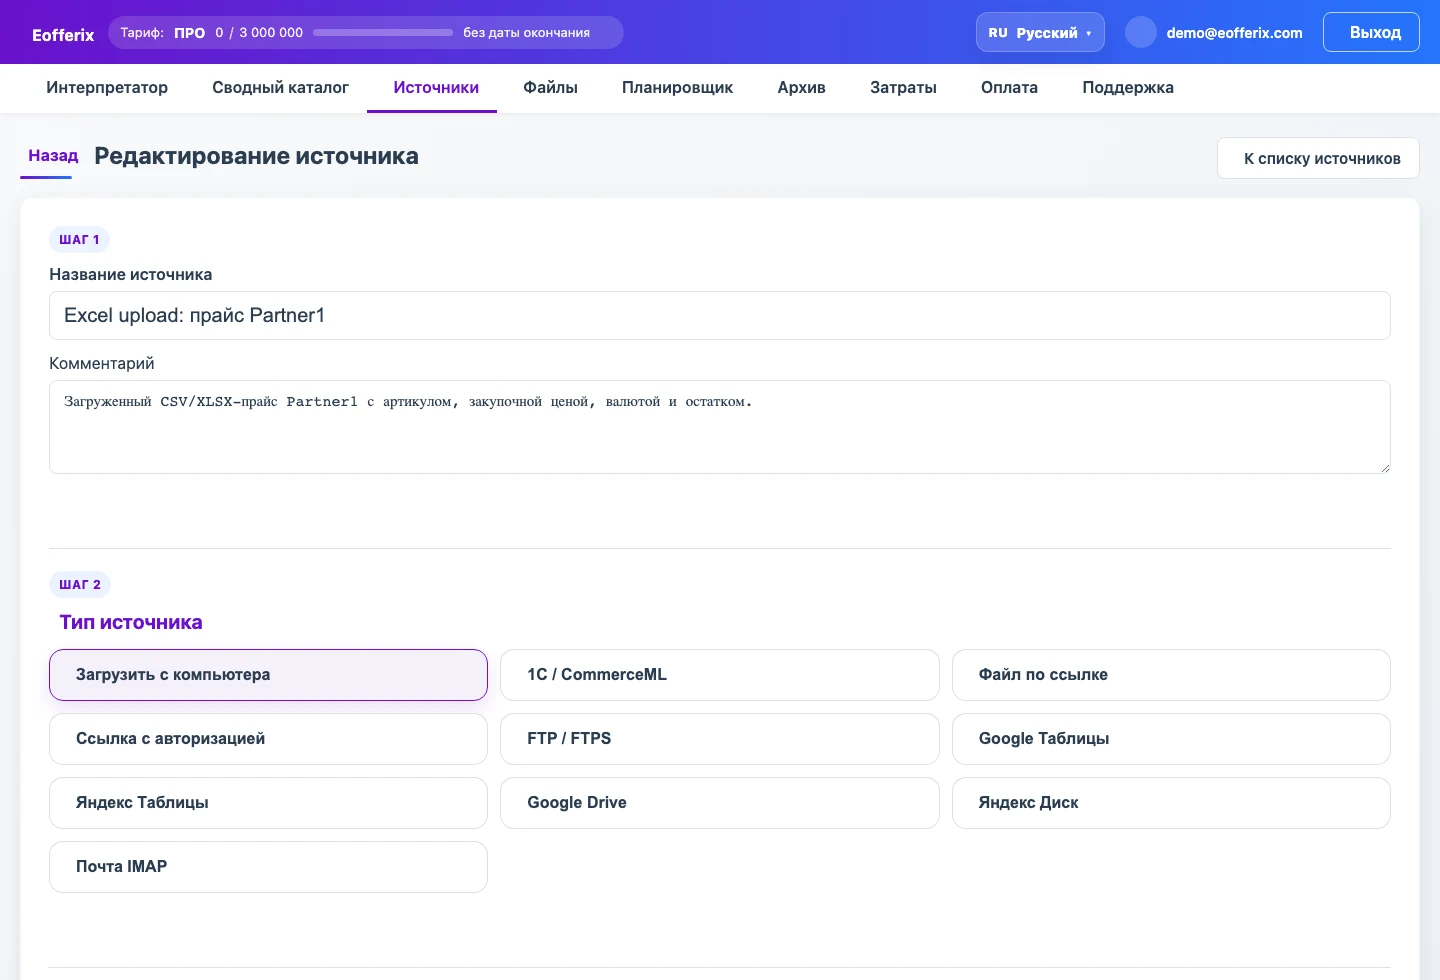The height and width of the screenshot is (980, 1440).
Task: Open the Затраты tab
Action: (903, 87)
